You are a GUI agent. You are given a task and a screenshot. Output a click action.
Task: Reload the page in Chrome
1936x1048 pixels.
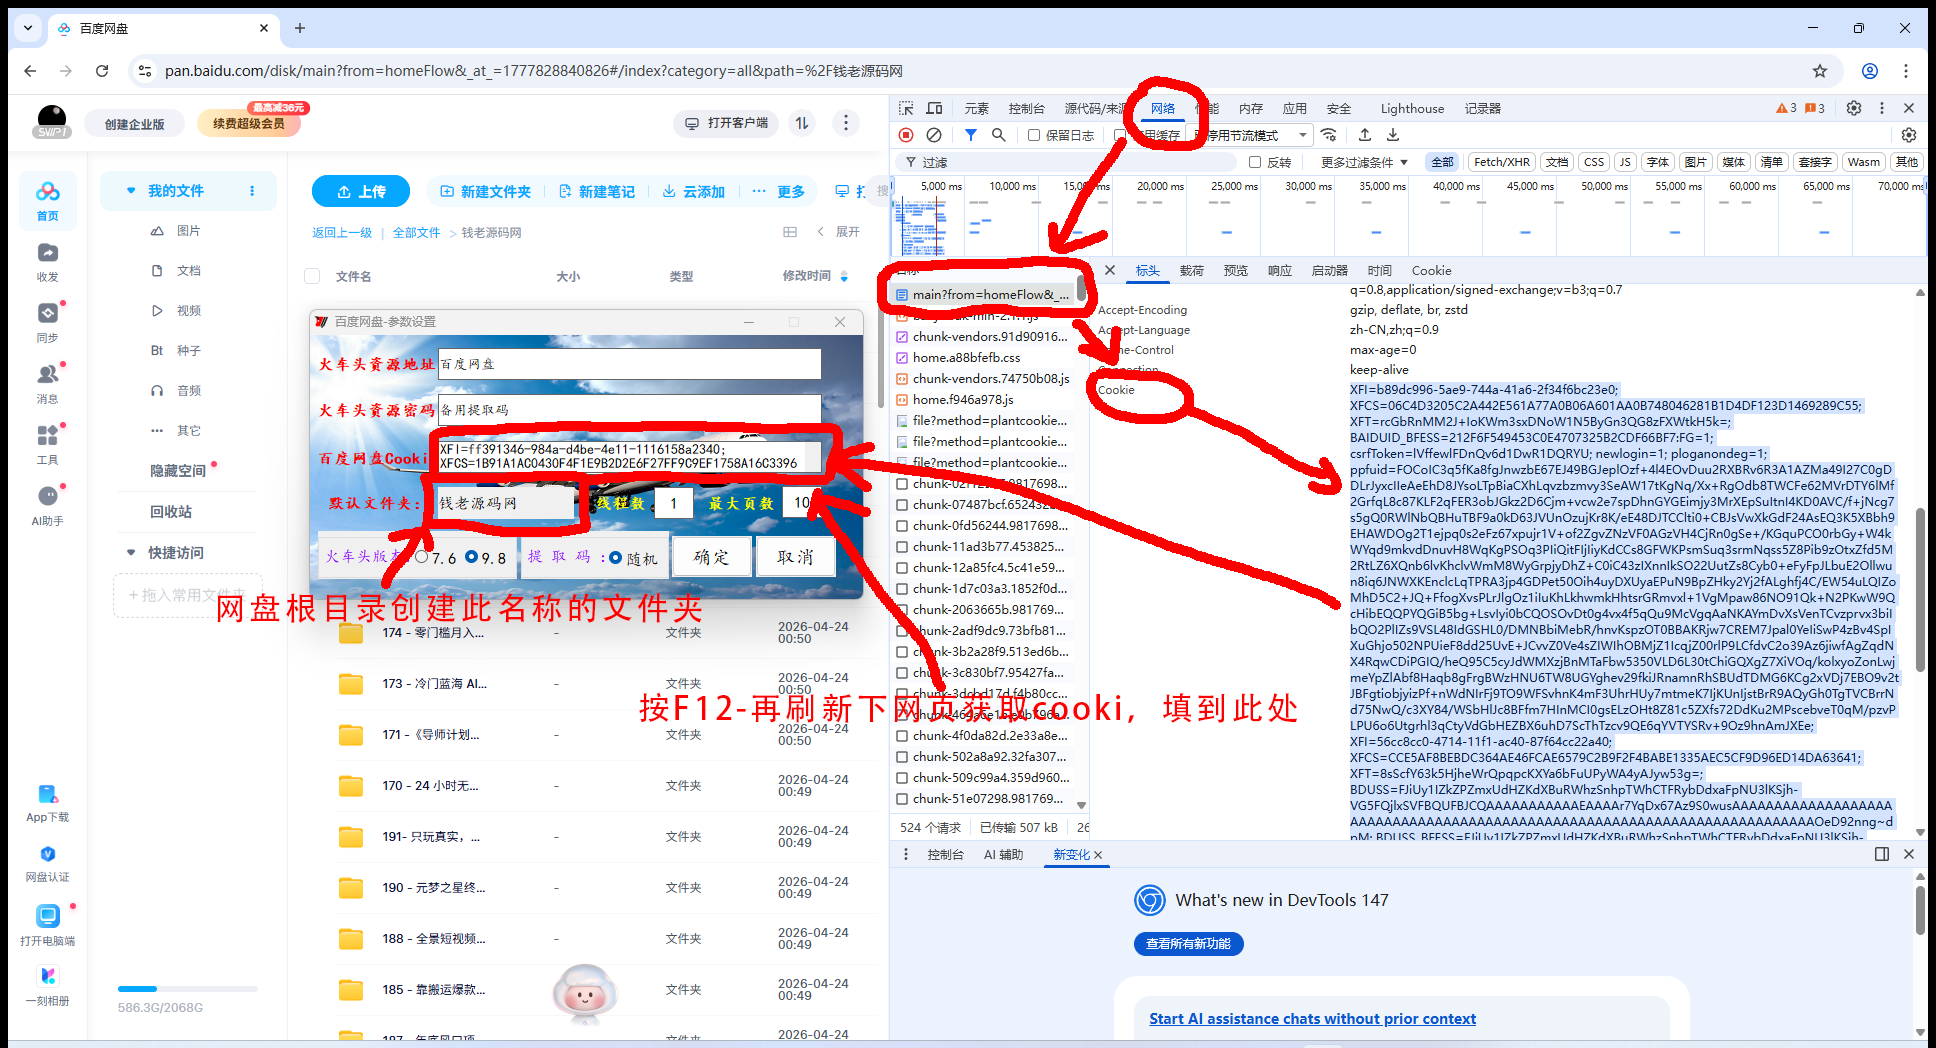(x=102, y=71)
